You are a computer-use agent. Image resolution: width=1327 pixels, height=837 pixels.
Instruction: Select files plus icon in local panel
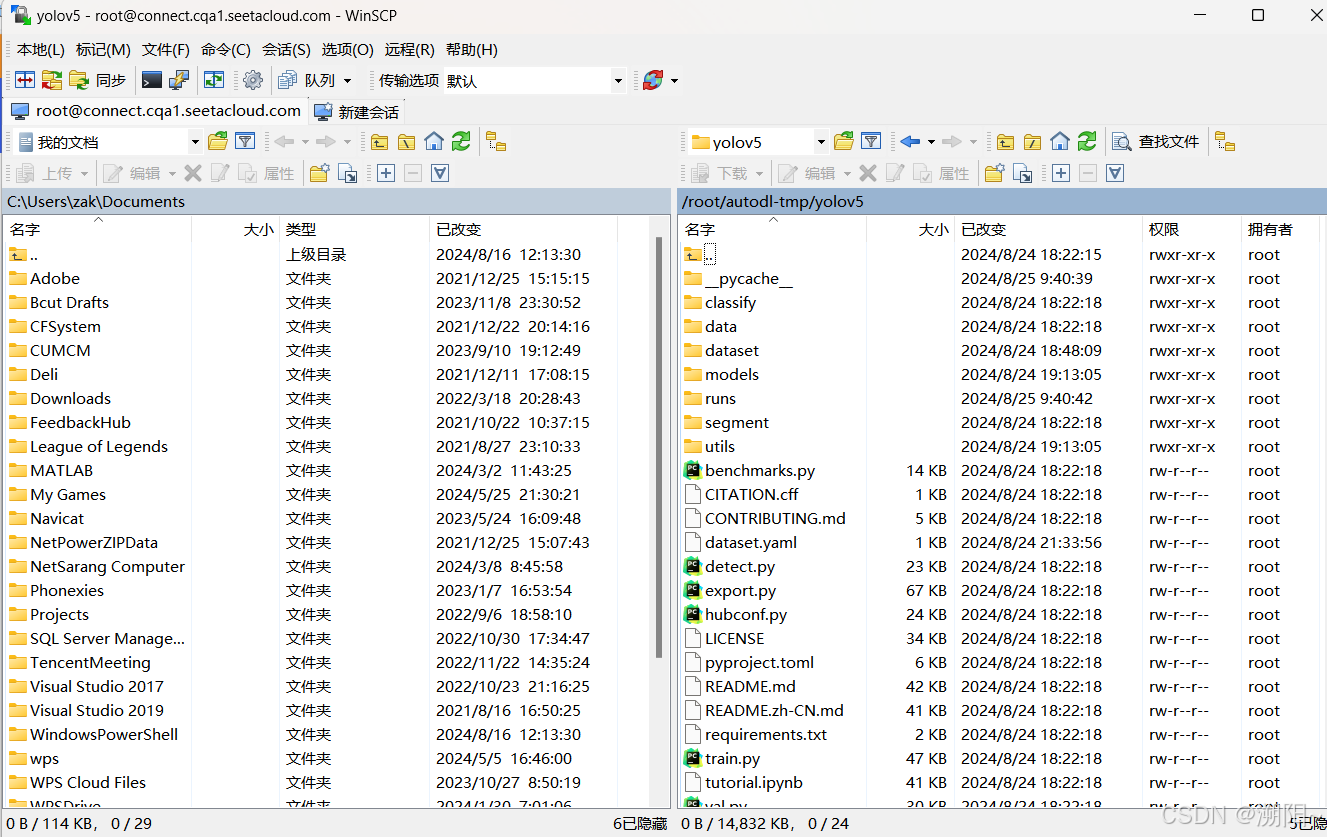386,173
